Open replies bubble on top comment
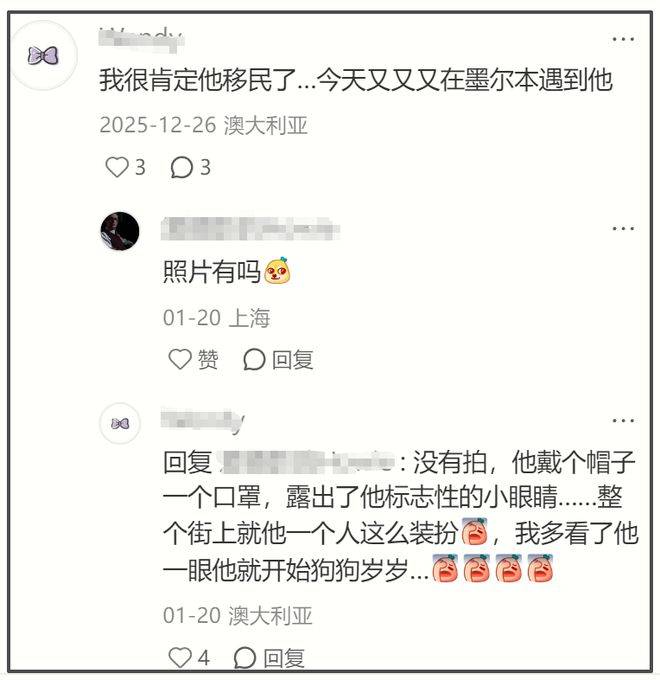Screen dimensions: 660x680 coord(181,167)
